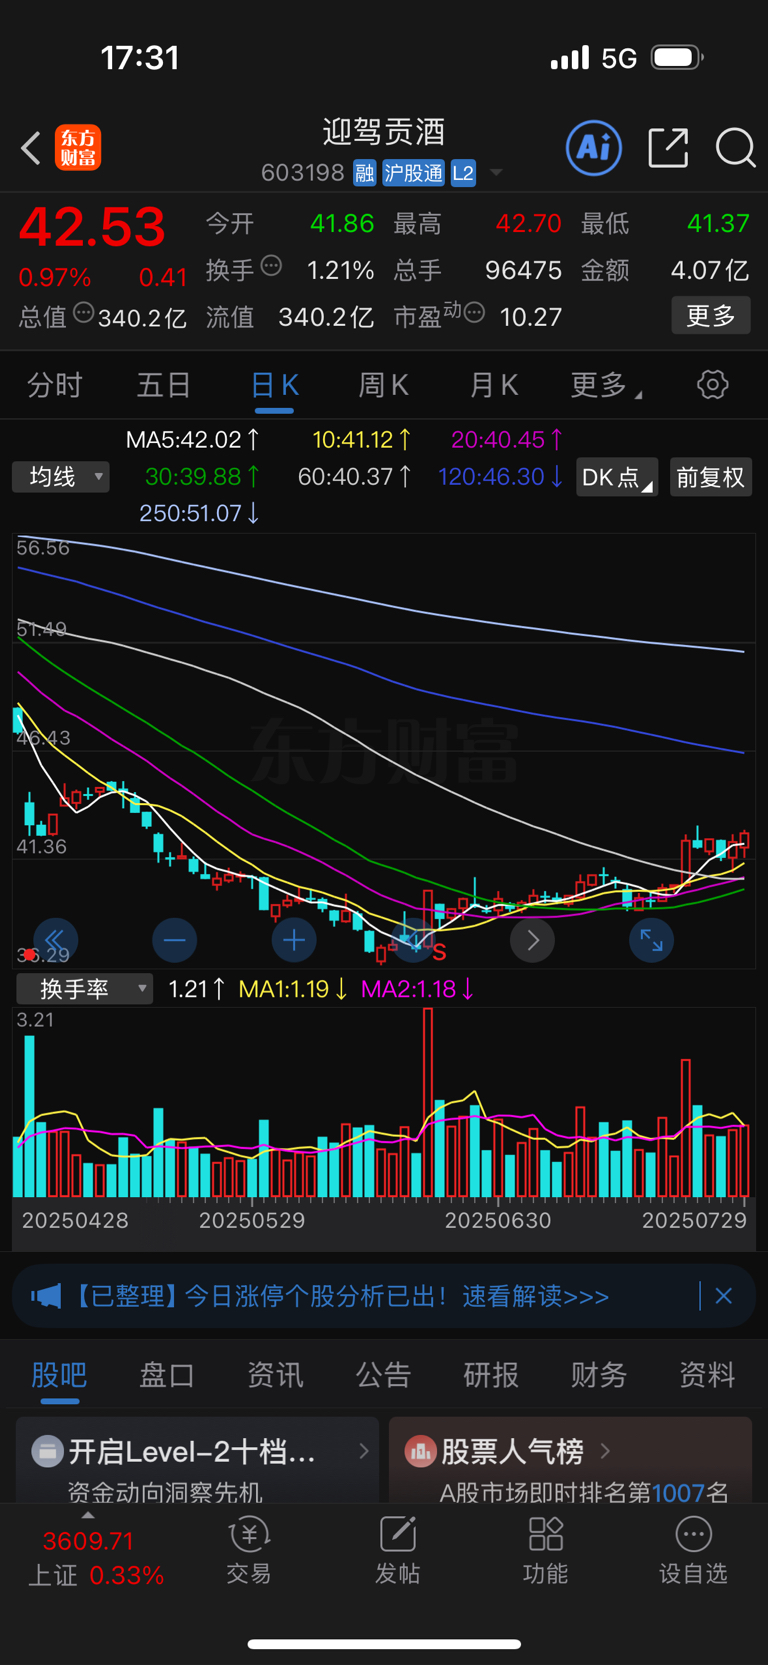Open the 公告 tab
Screen dimensions: 769x1665
click(x=383, y=1375)
